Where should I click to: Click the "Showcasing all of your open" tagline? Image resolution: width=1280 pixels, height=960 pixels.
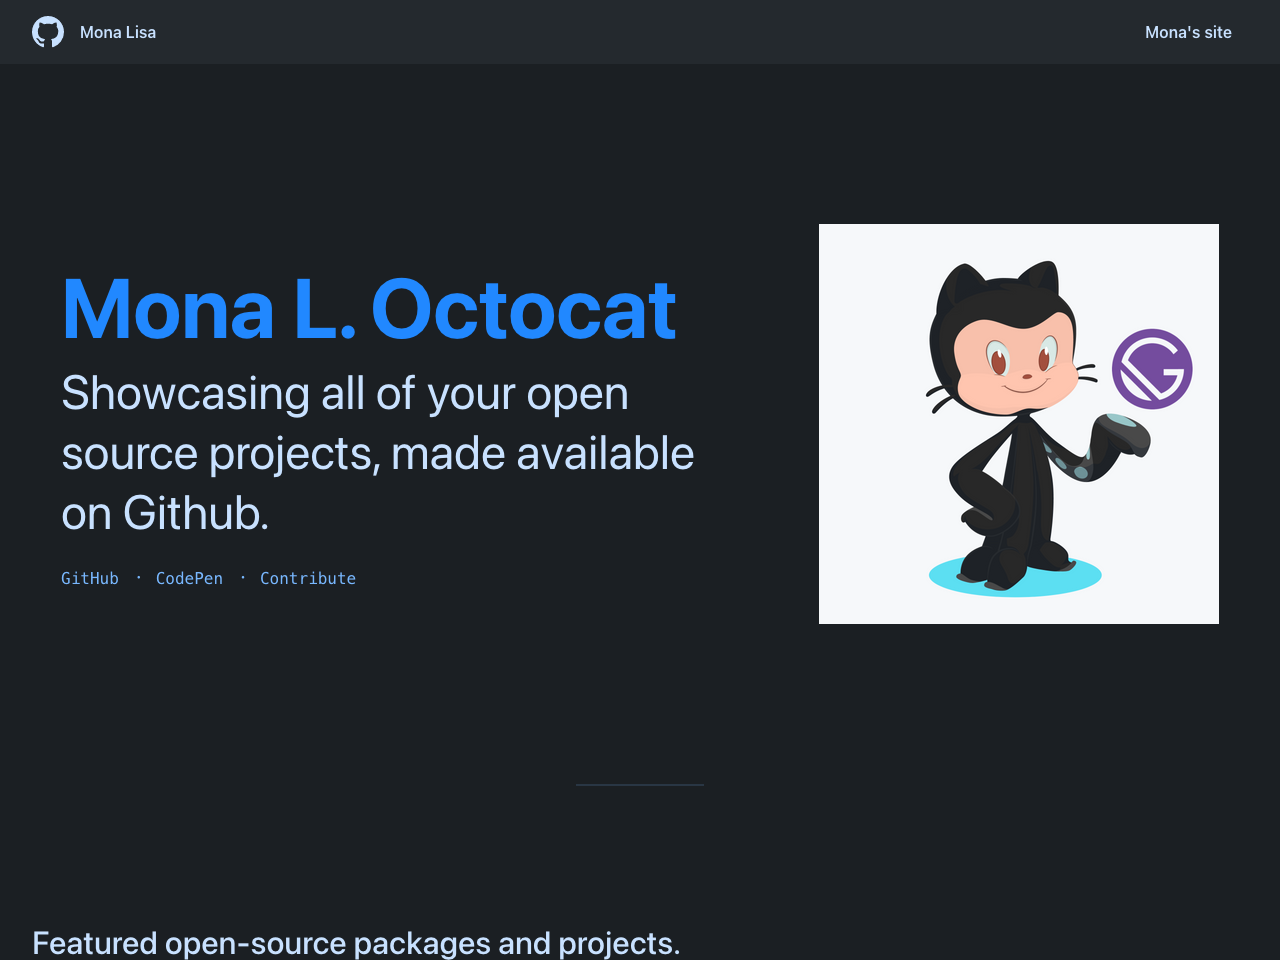(x=345, y=393)
